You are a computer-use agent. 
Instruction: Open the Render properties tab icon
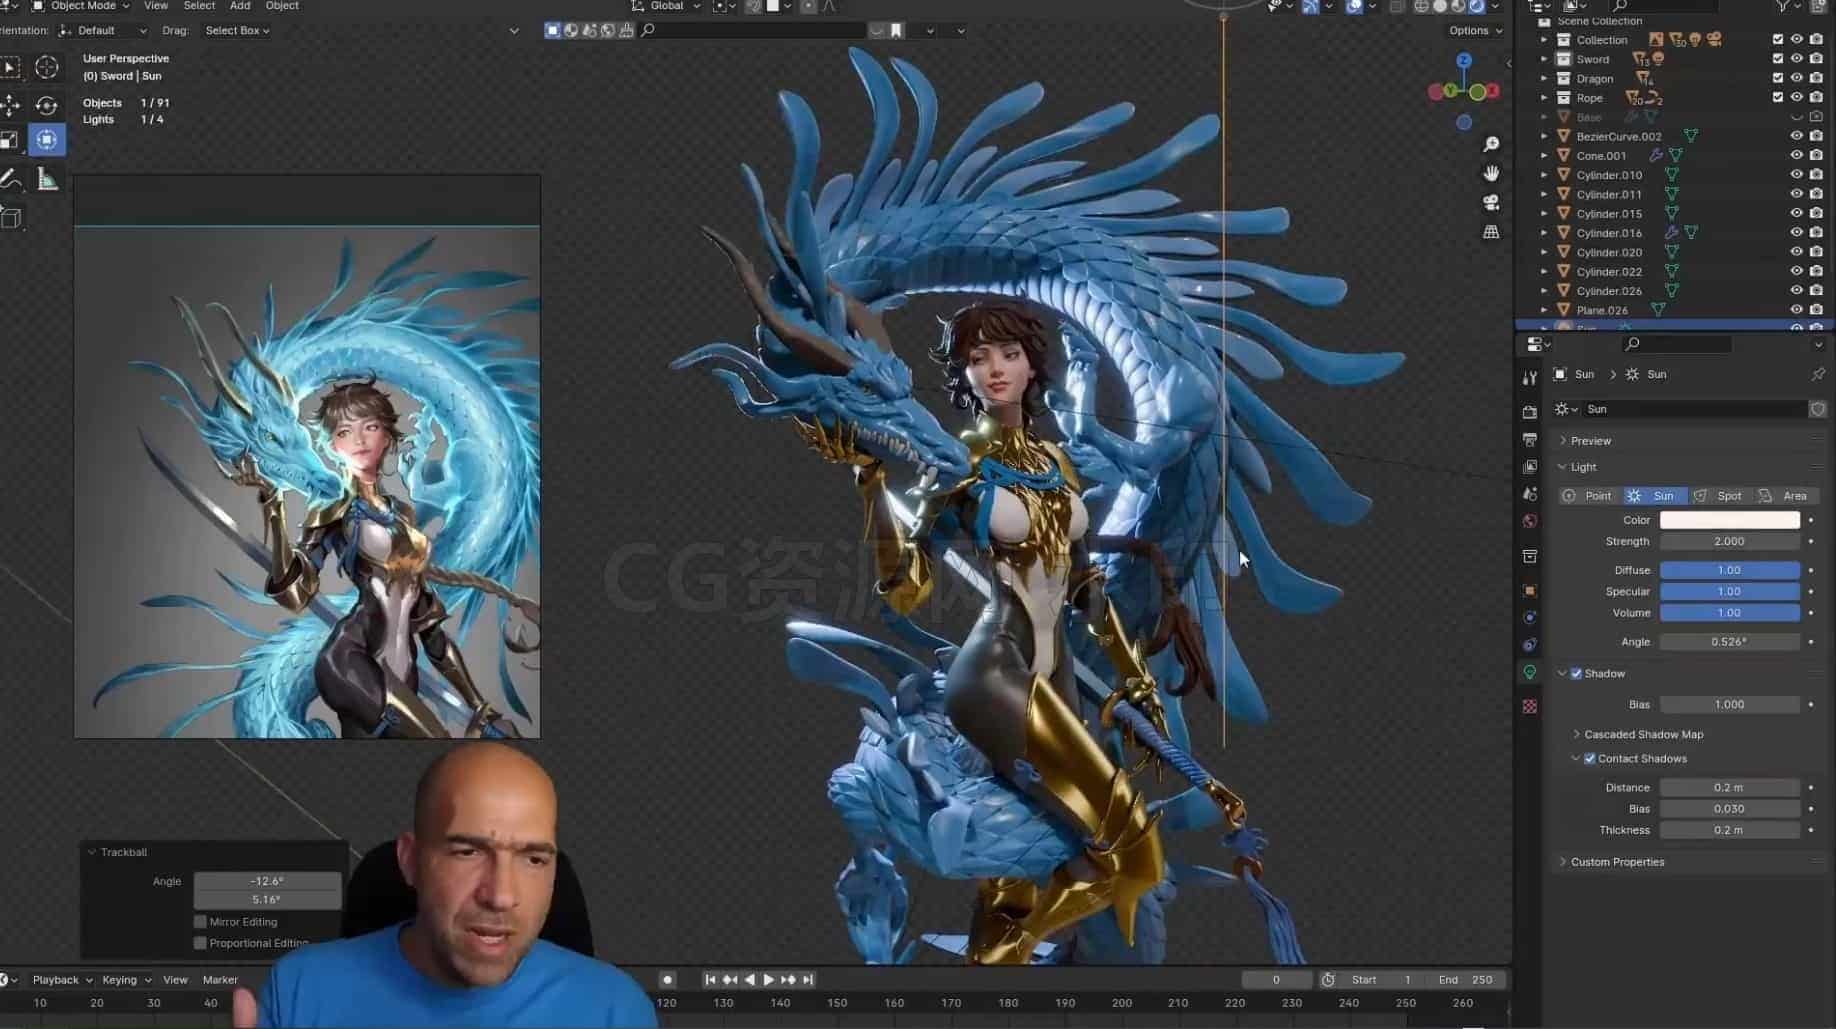pyautogui.click(x=1529, y=412)
